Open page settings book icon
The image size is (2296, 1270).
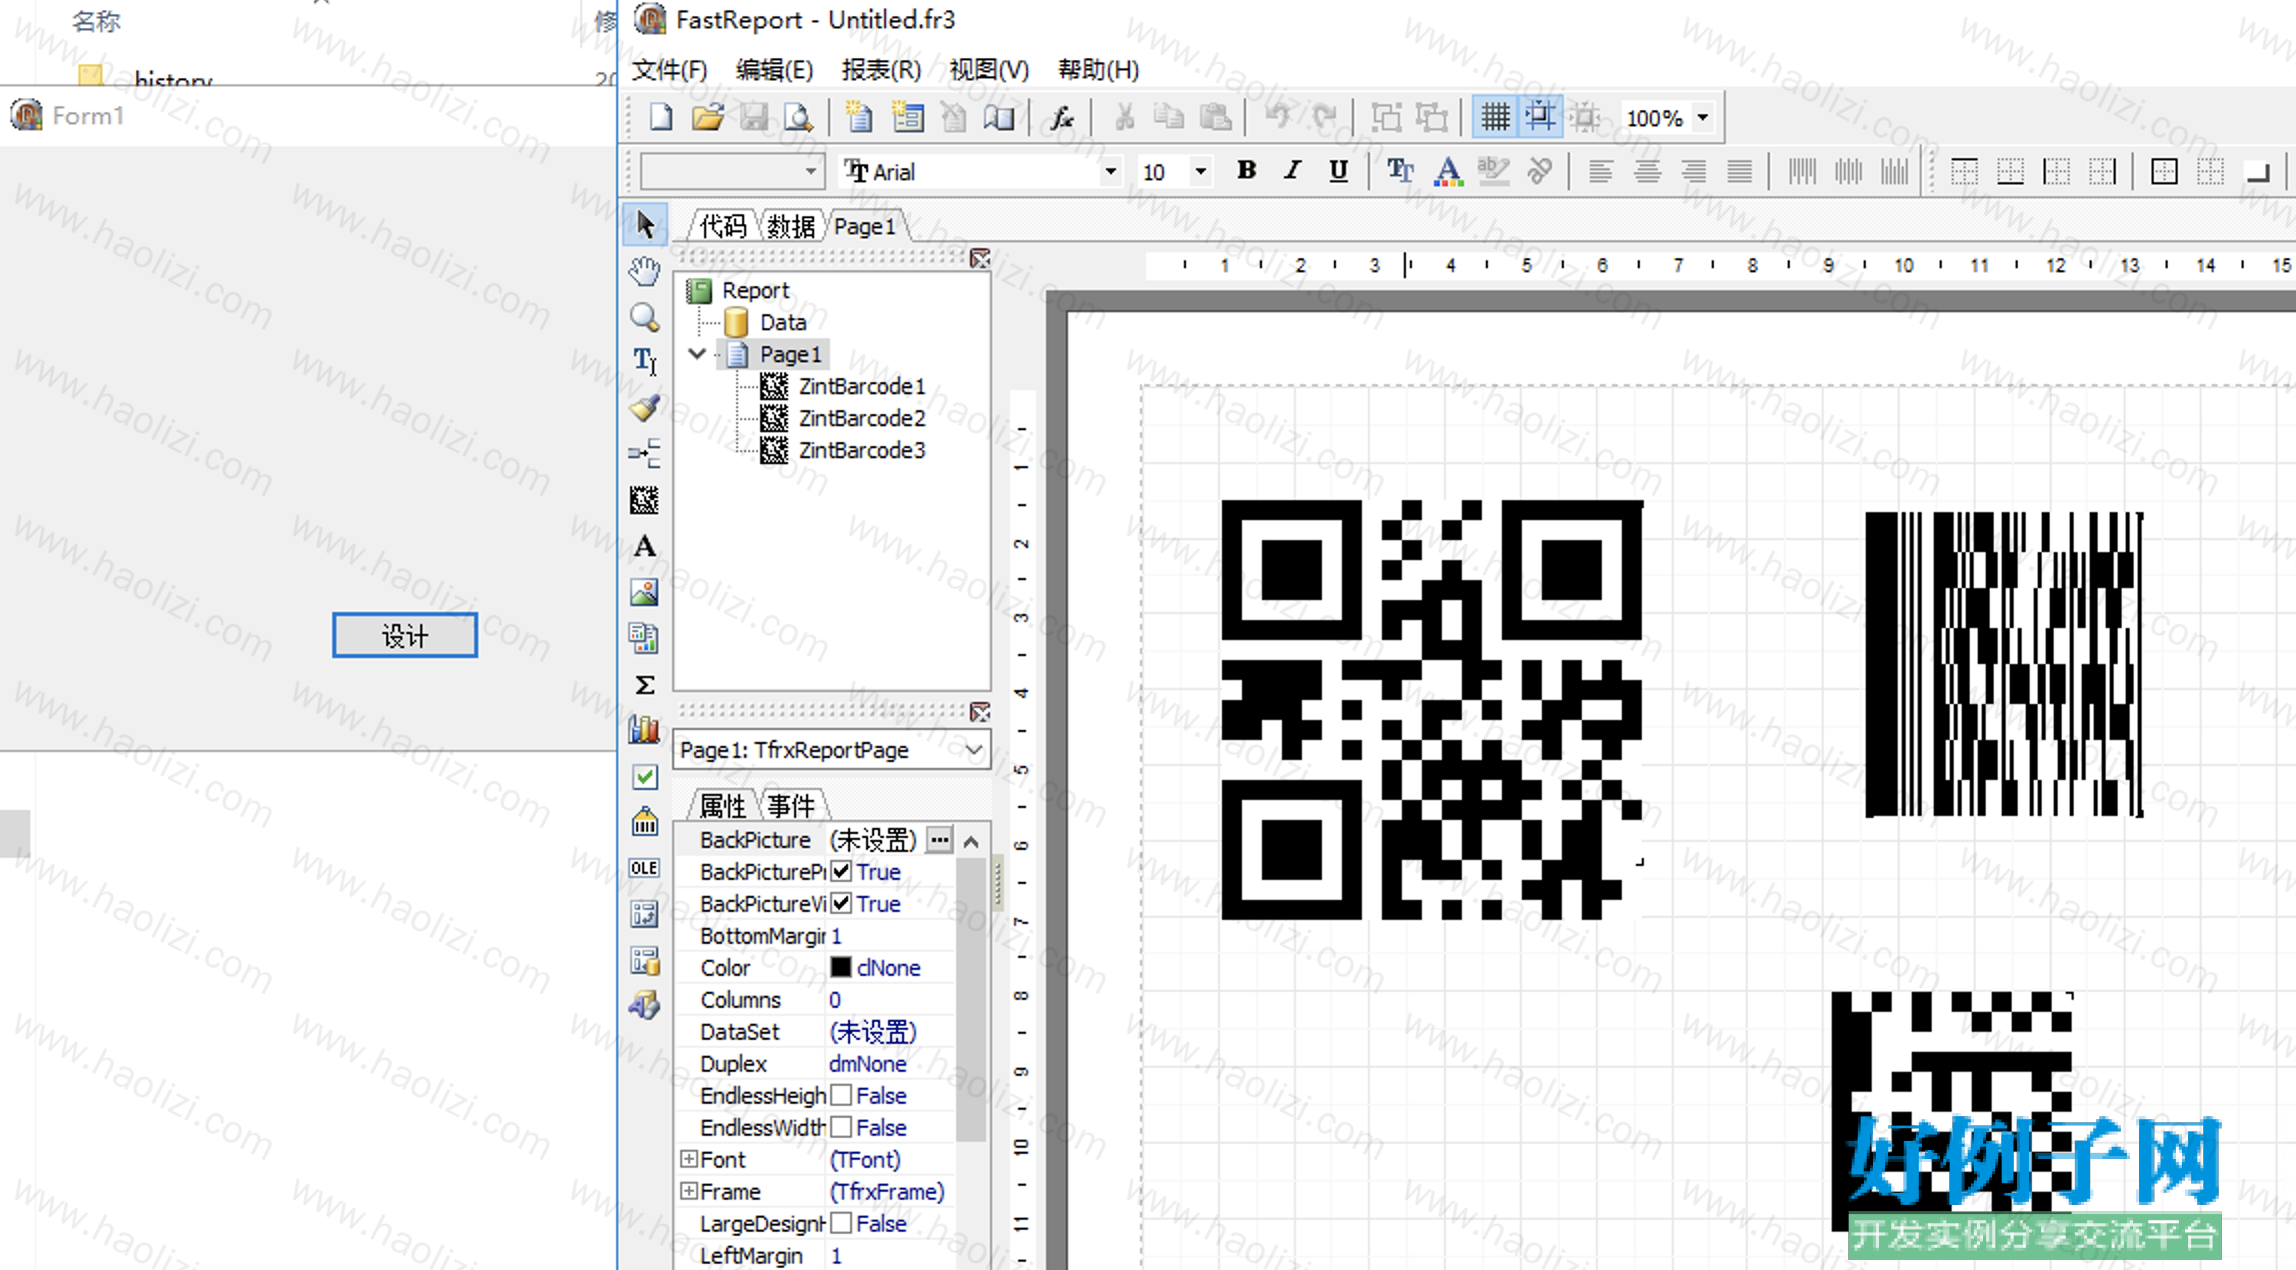point(999,118)
